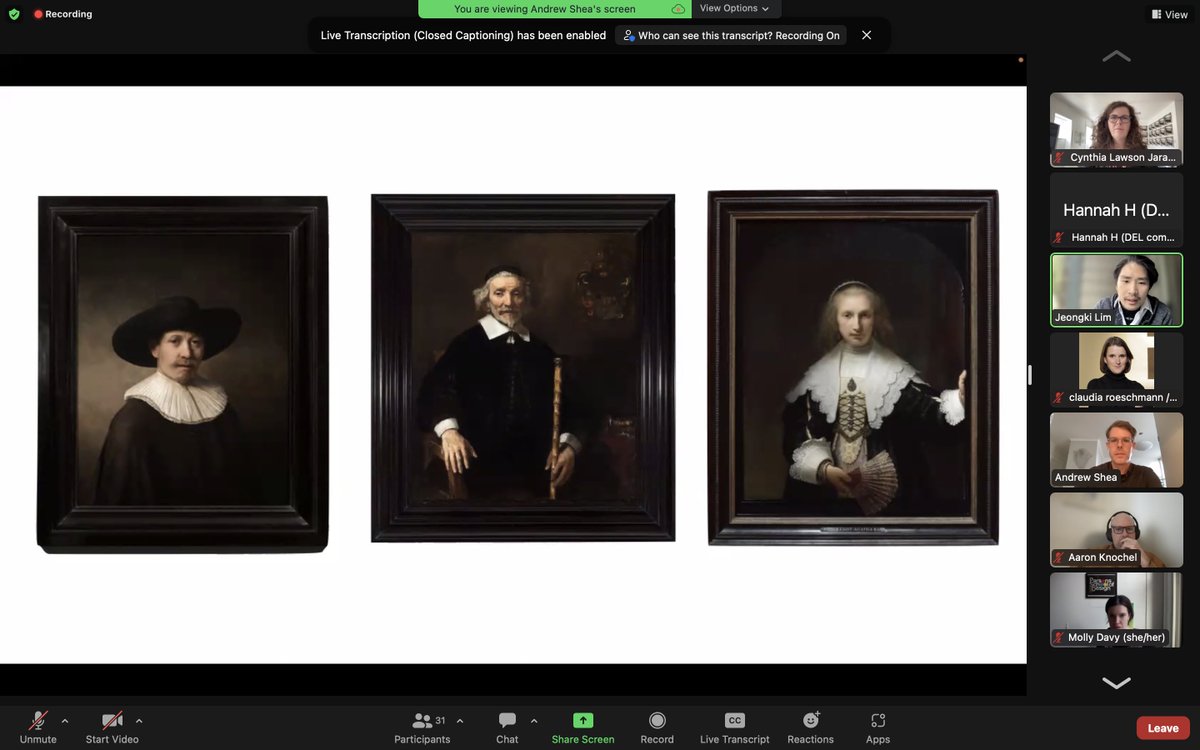Select Cynthia Lawson Jara's video tile

1116,130
